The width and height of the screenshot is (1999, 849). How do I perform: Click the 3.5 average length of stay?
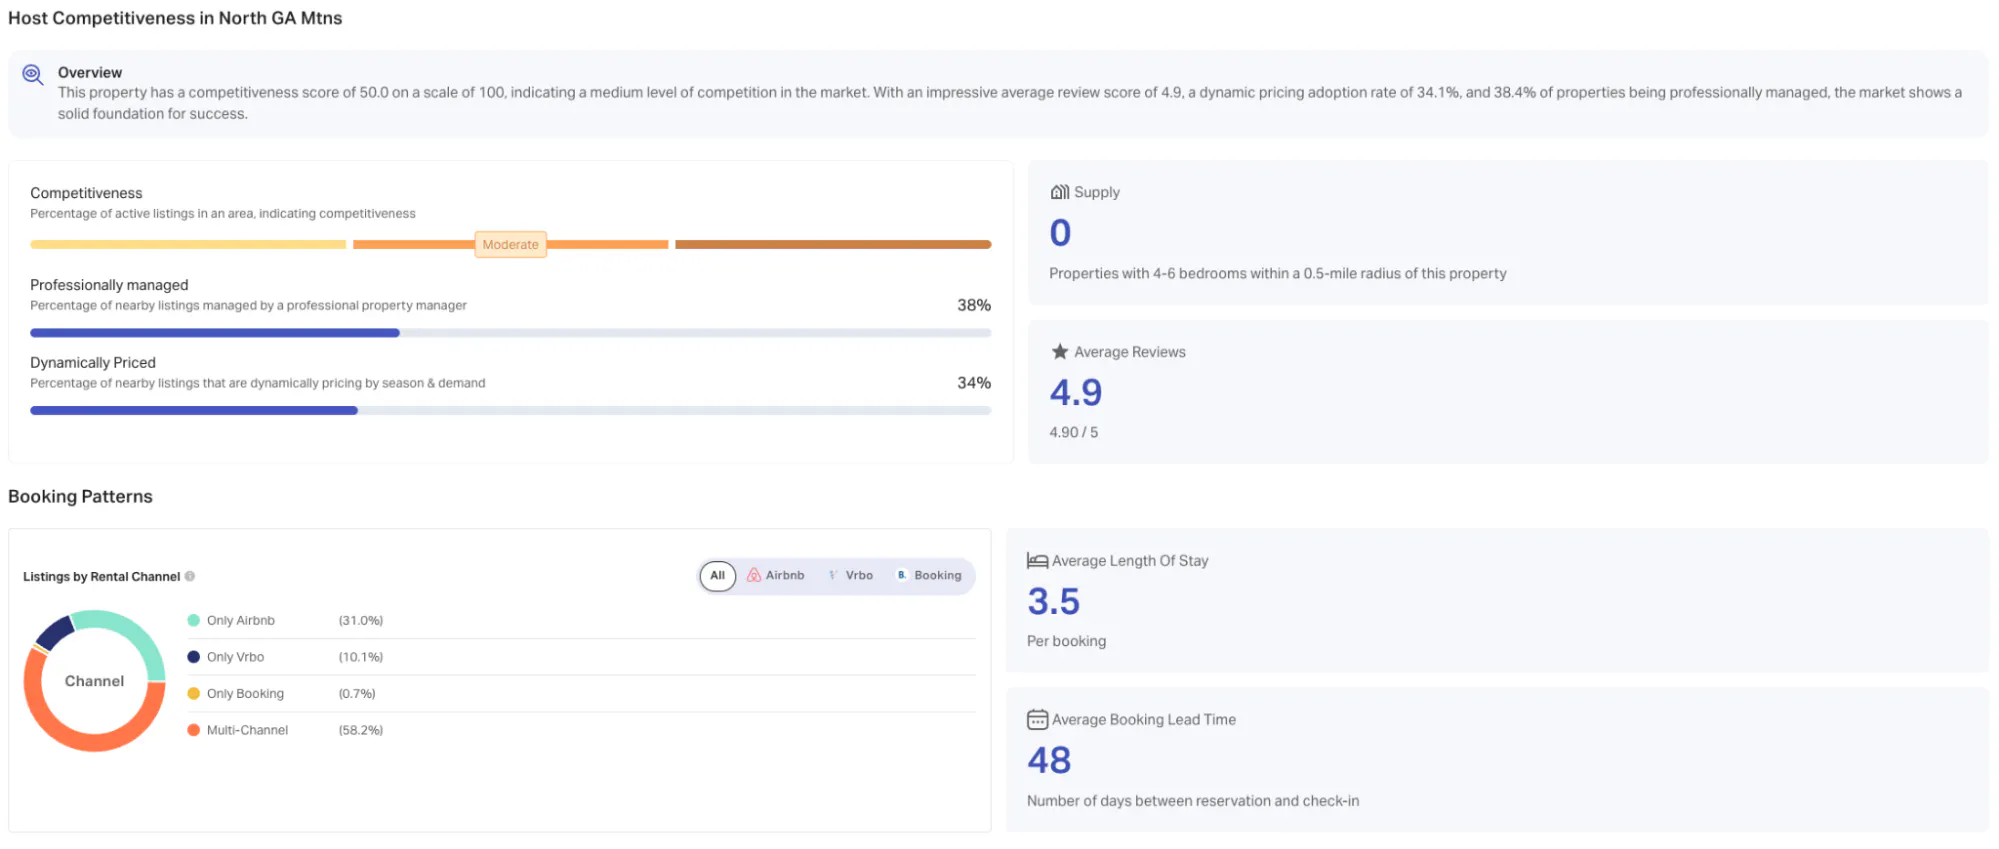click(x=1053, y=601)
